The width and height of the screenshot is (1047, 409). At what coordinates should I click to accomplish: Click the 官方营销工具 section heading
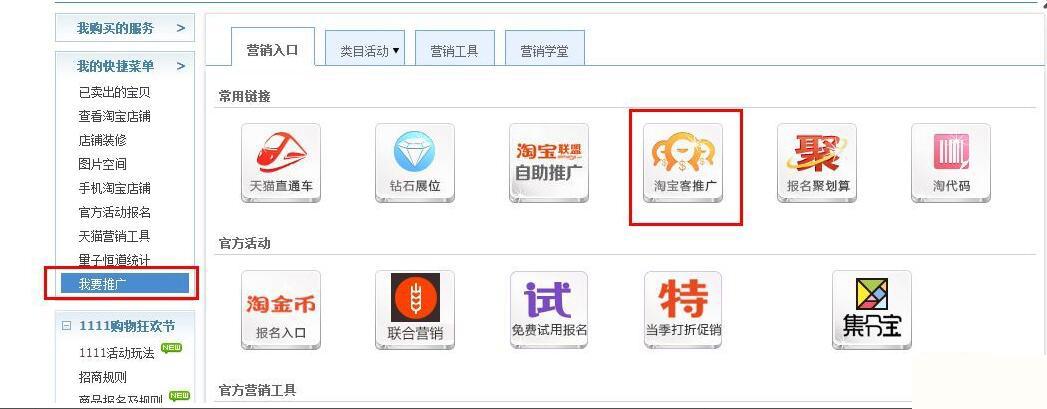257,390
